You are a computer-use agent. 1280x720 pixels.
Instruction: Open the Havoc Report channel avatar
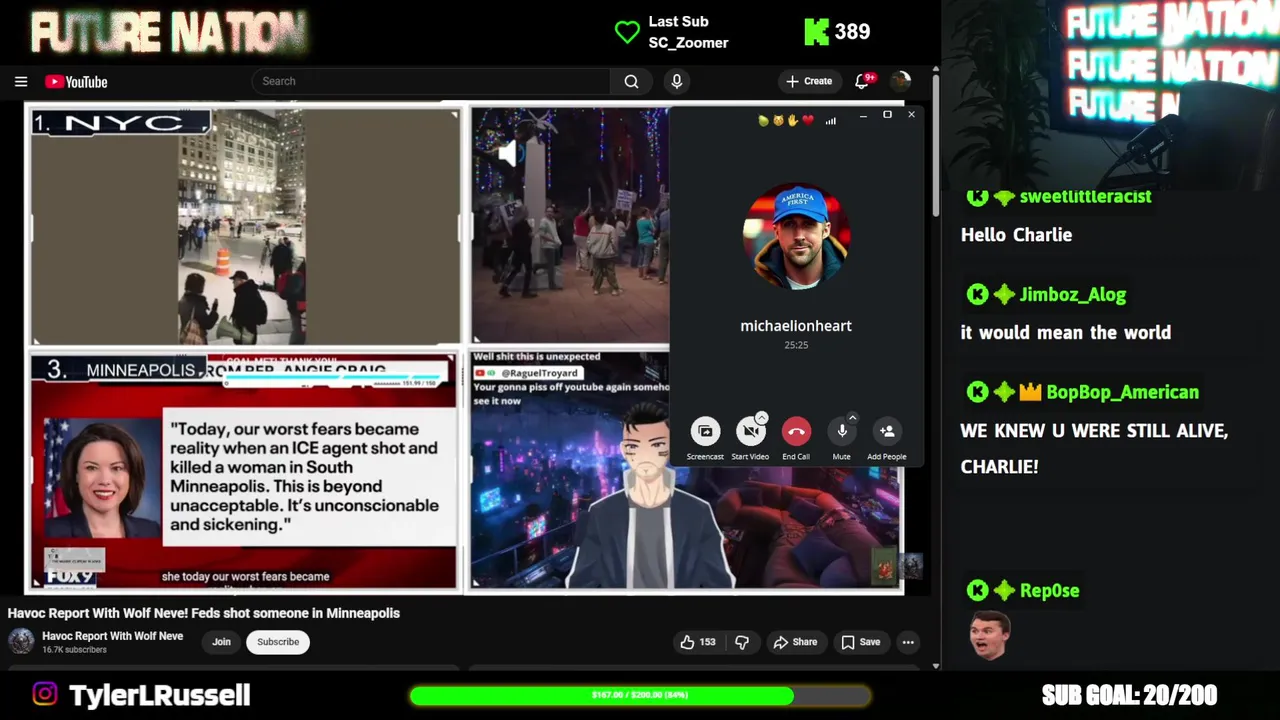point(21,641)
